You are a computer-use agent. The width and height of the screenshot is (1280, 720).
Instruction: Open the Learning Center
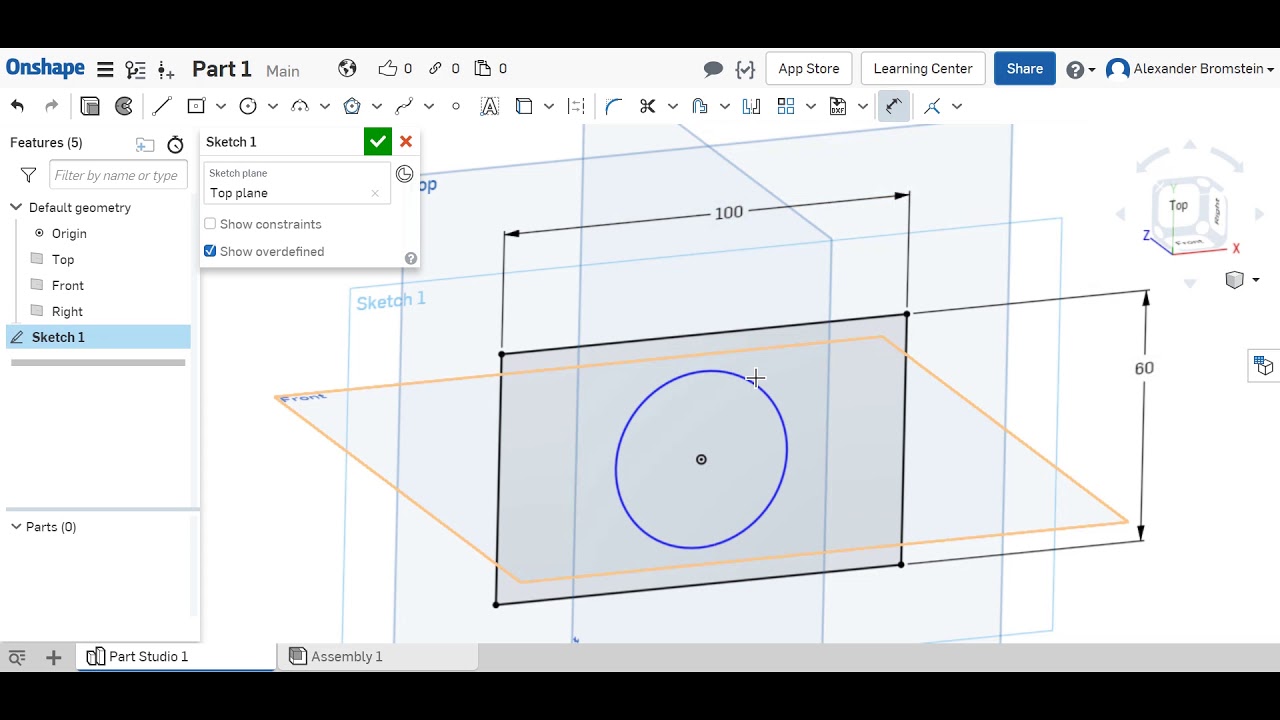923,69
